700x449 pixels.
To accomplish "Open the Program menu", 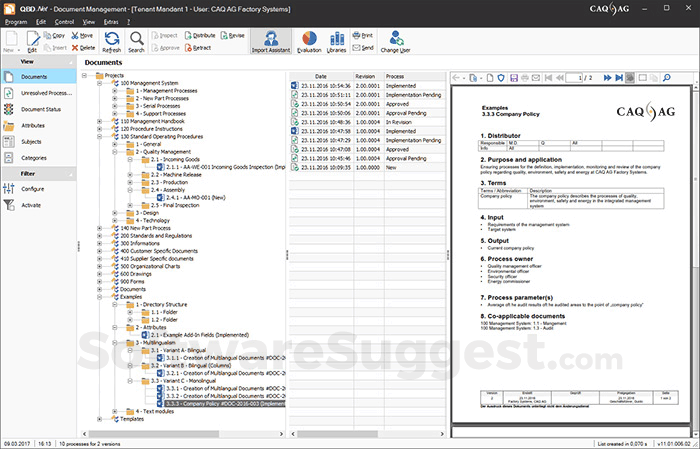I will tap(16, 21).
